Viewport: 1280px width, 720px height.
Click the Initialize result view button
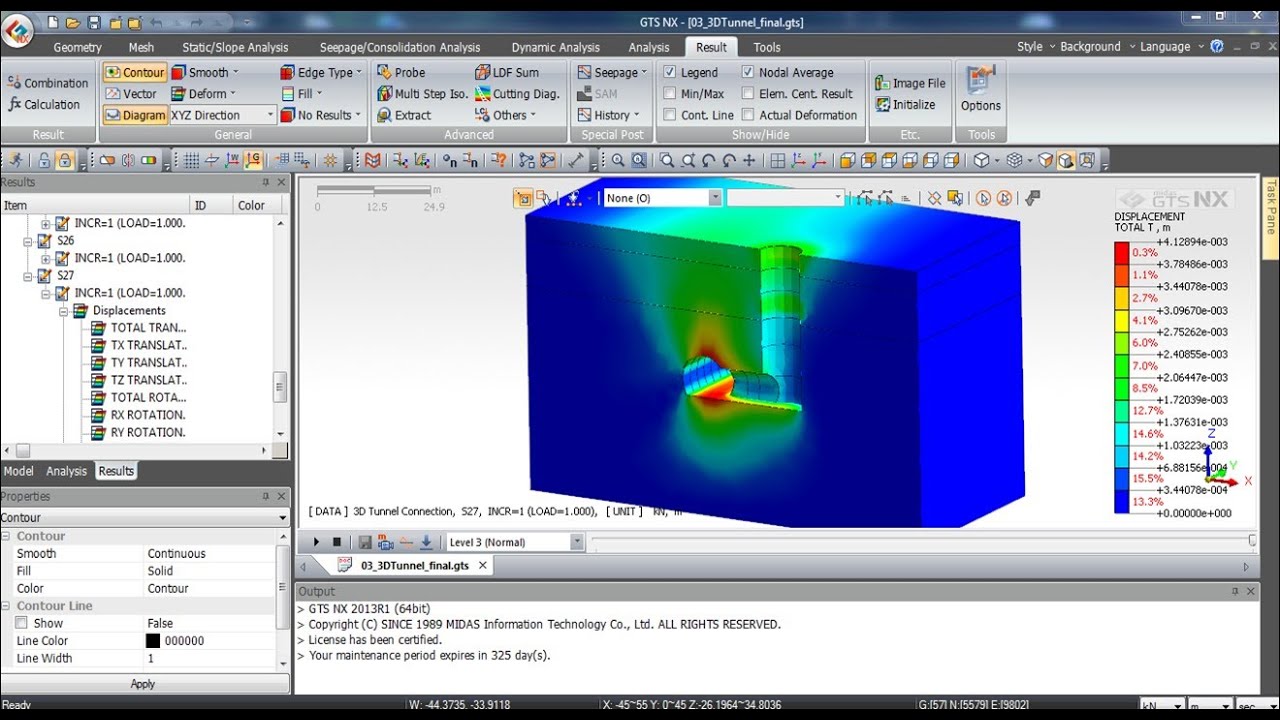pyautogui.click(x=905, y=104)
